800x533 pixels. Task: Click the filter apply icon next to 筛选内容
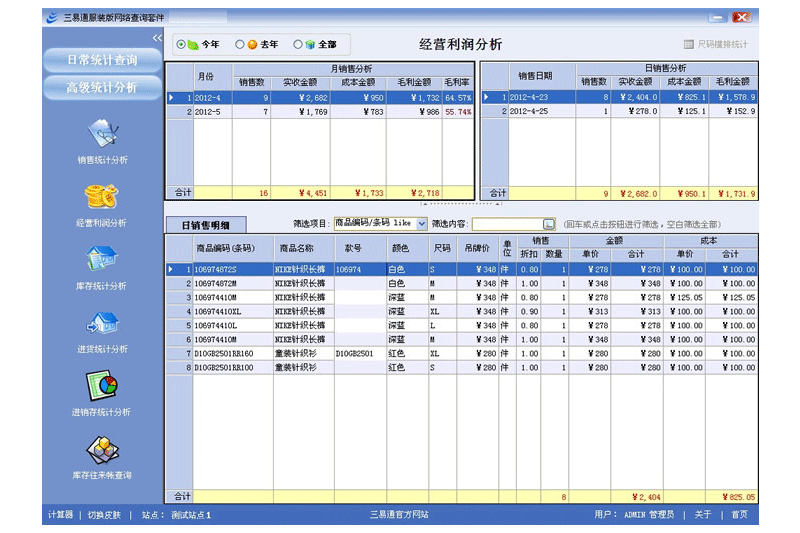(548, 224)
